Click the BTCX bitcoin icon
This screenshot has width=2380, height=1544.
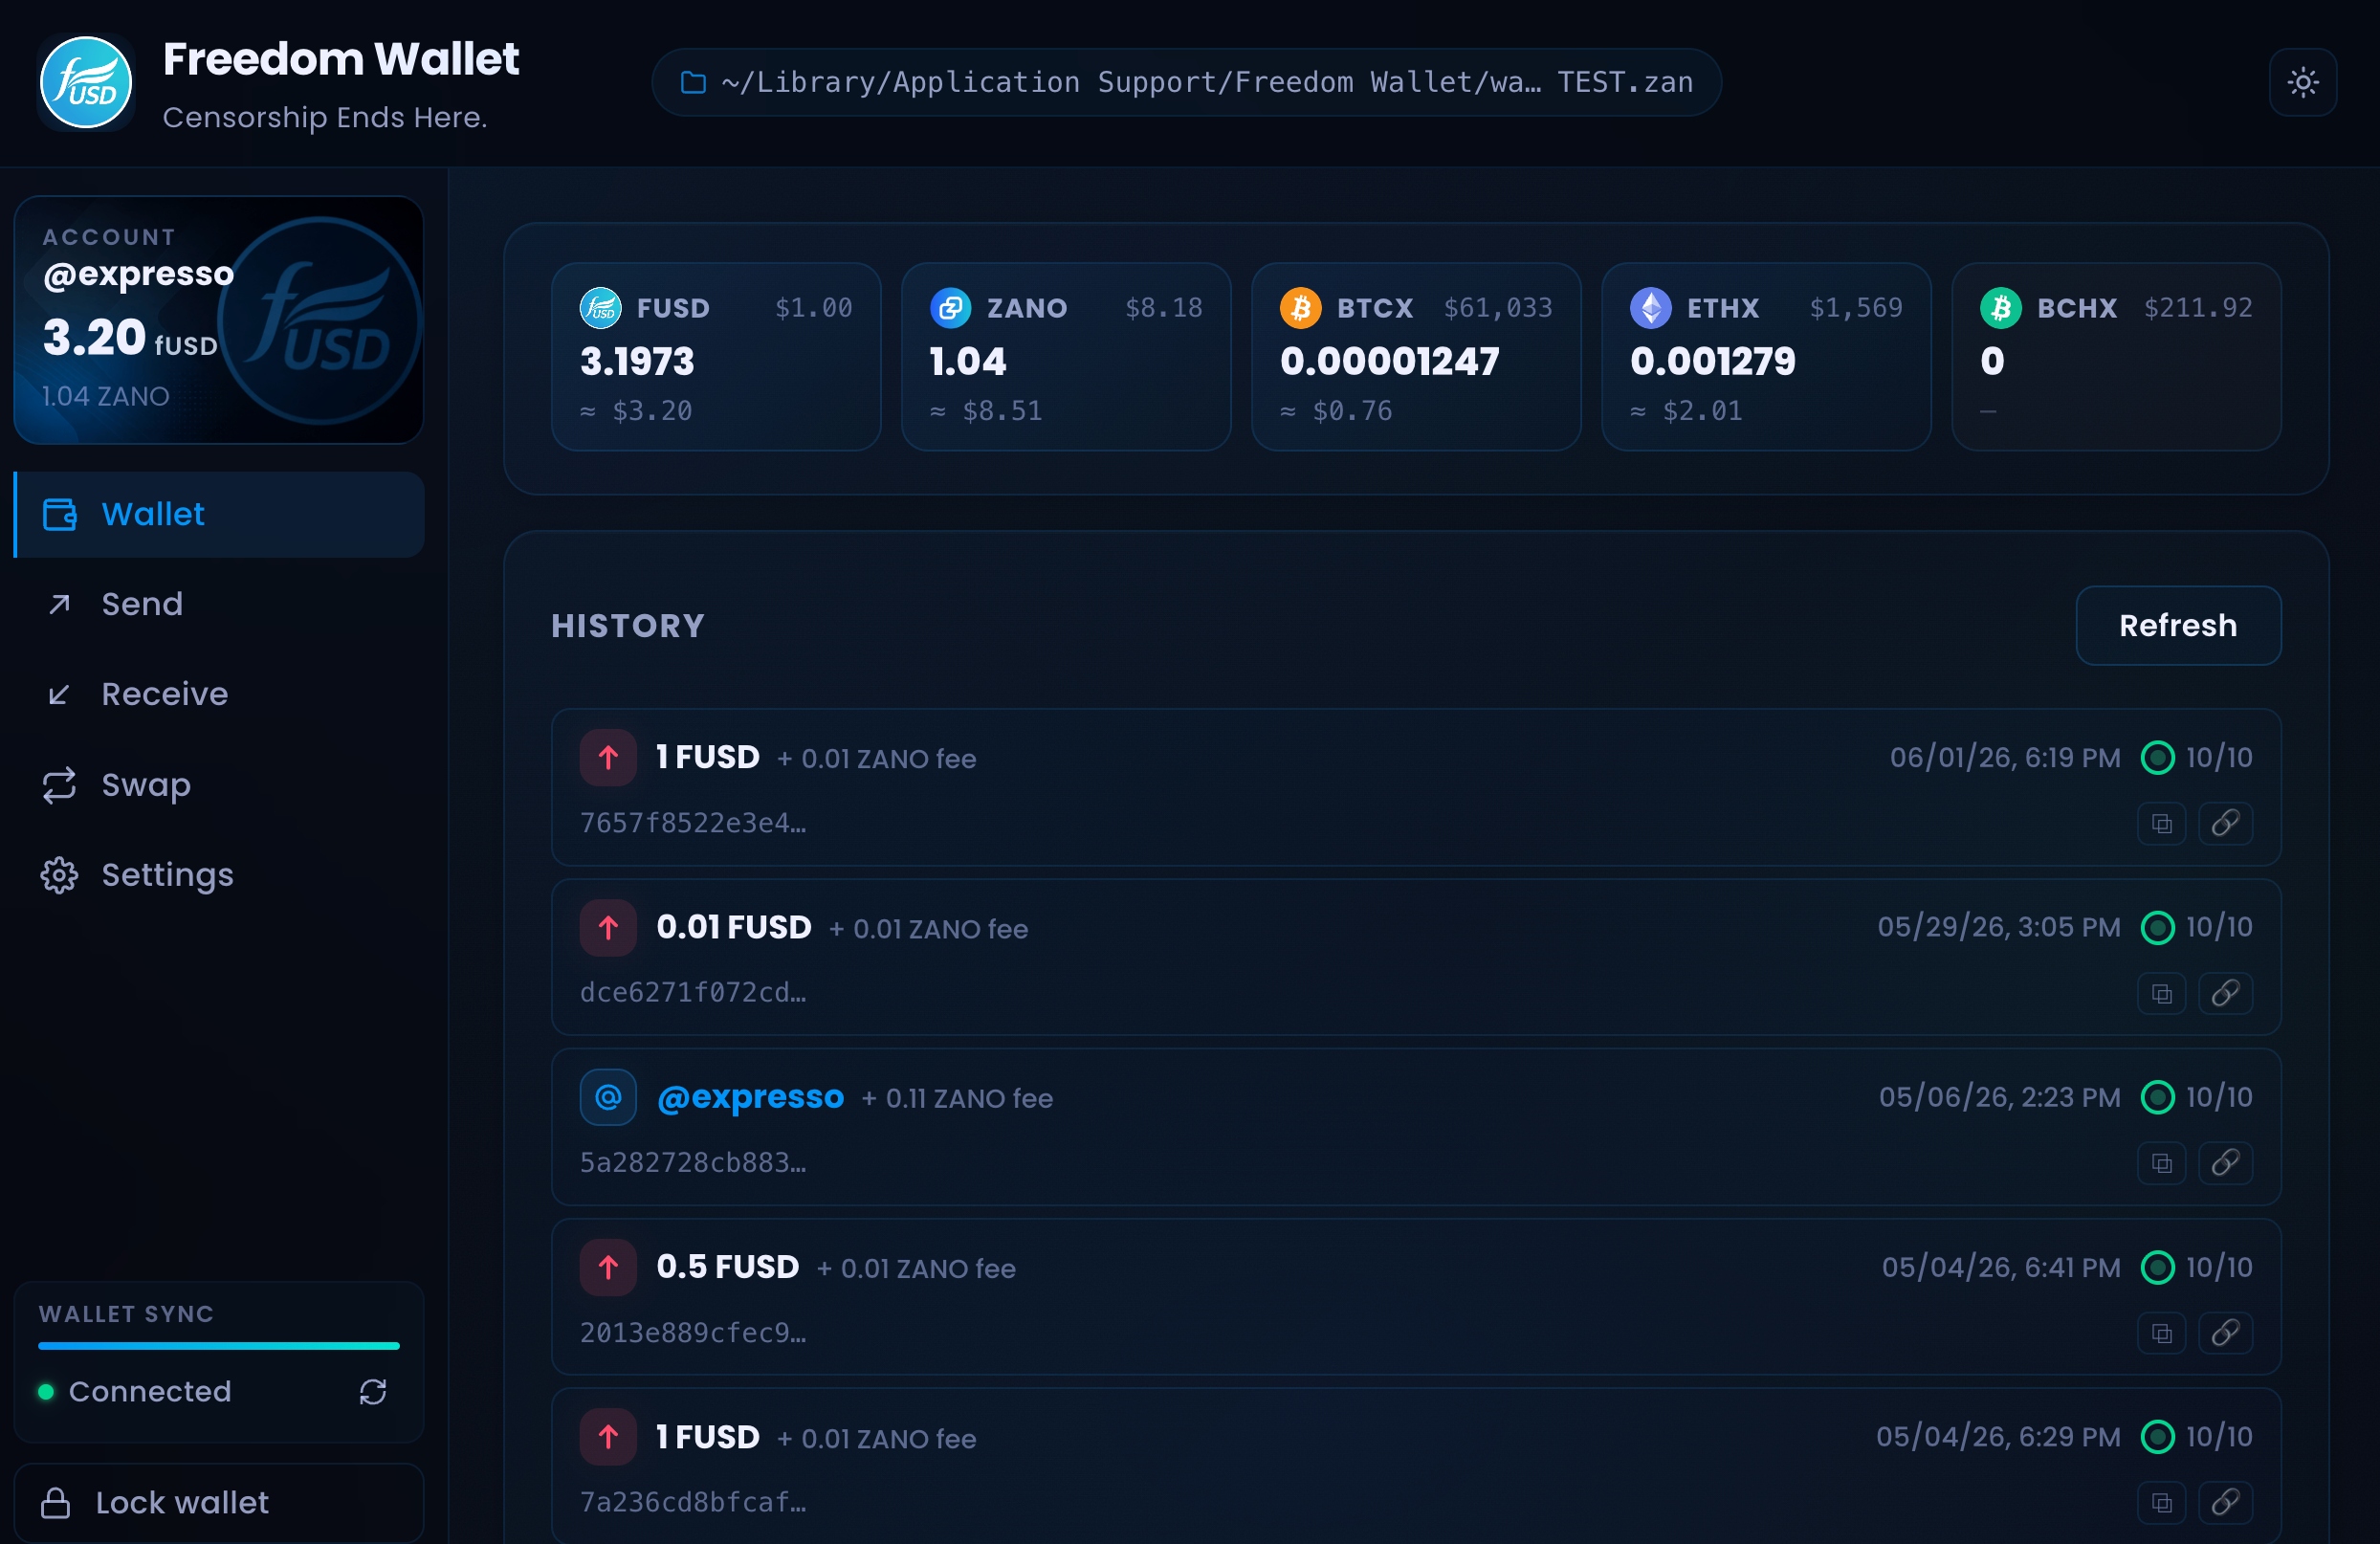coord(1300,308)
